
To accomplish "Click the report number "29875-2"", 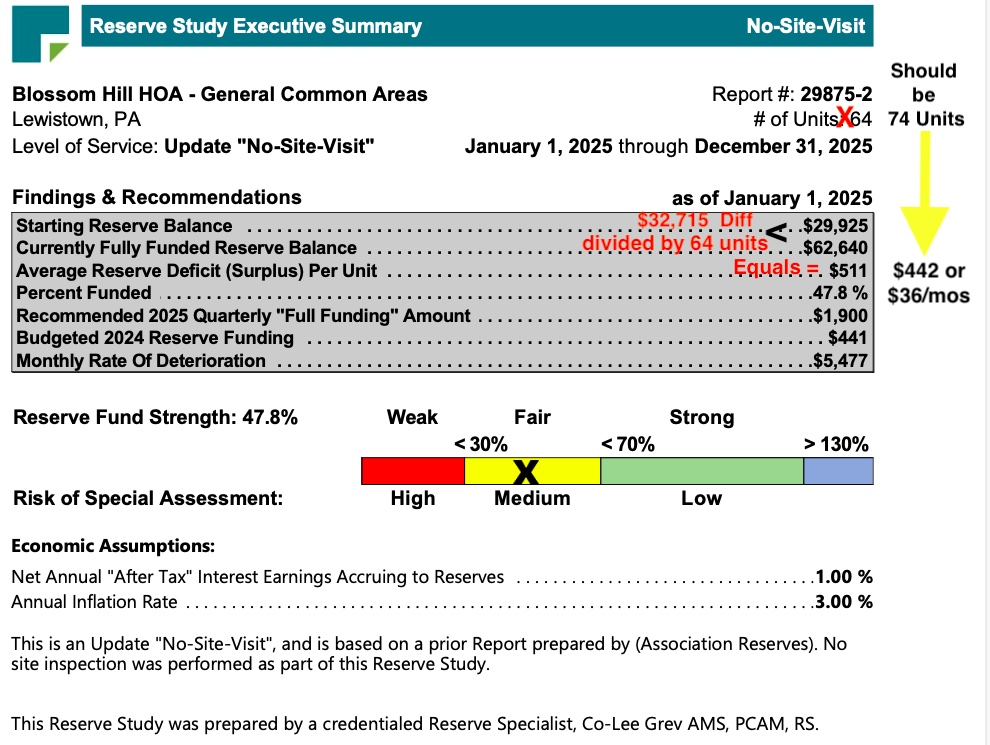I will 836,94.
